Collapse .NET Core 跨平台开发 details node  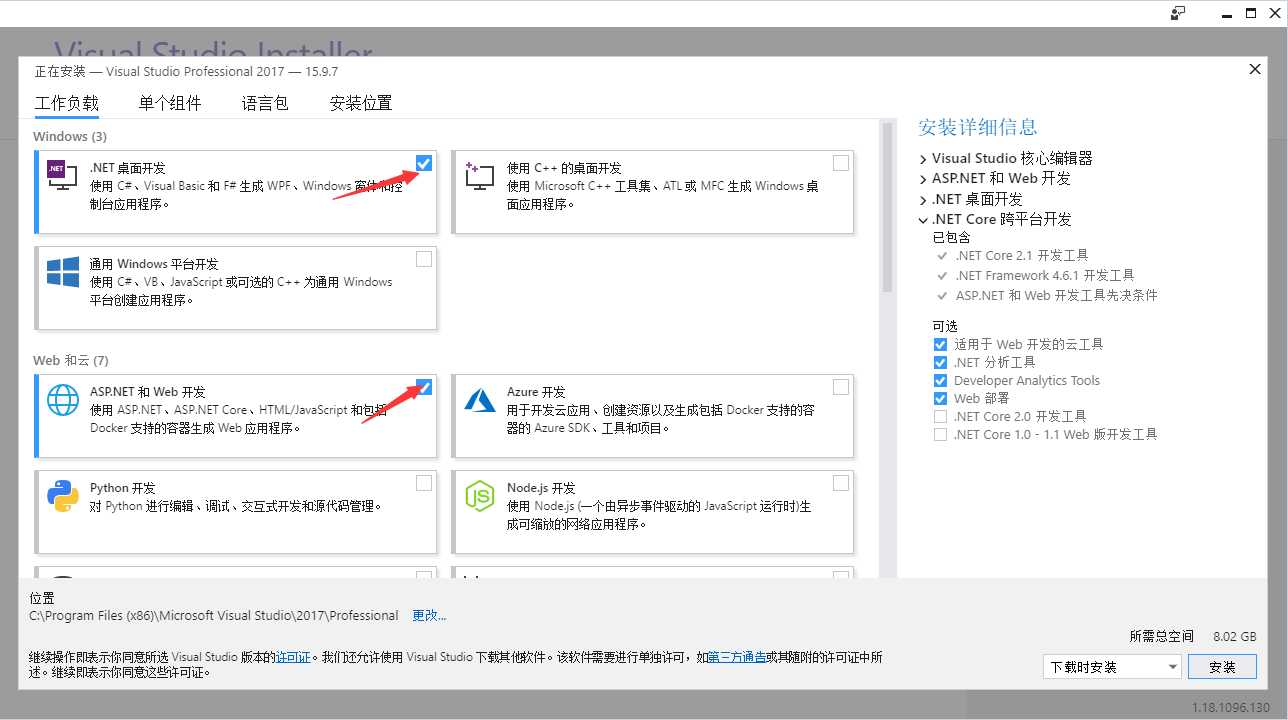click(923, 219)
